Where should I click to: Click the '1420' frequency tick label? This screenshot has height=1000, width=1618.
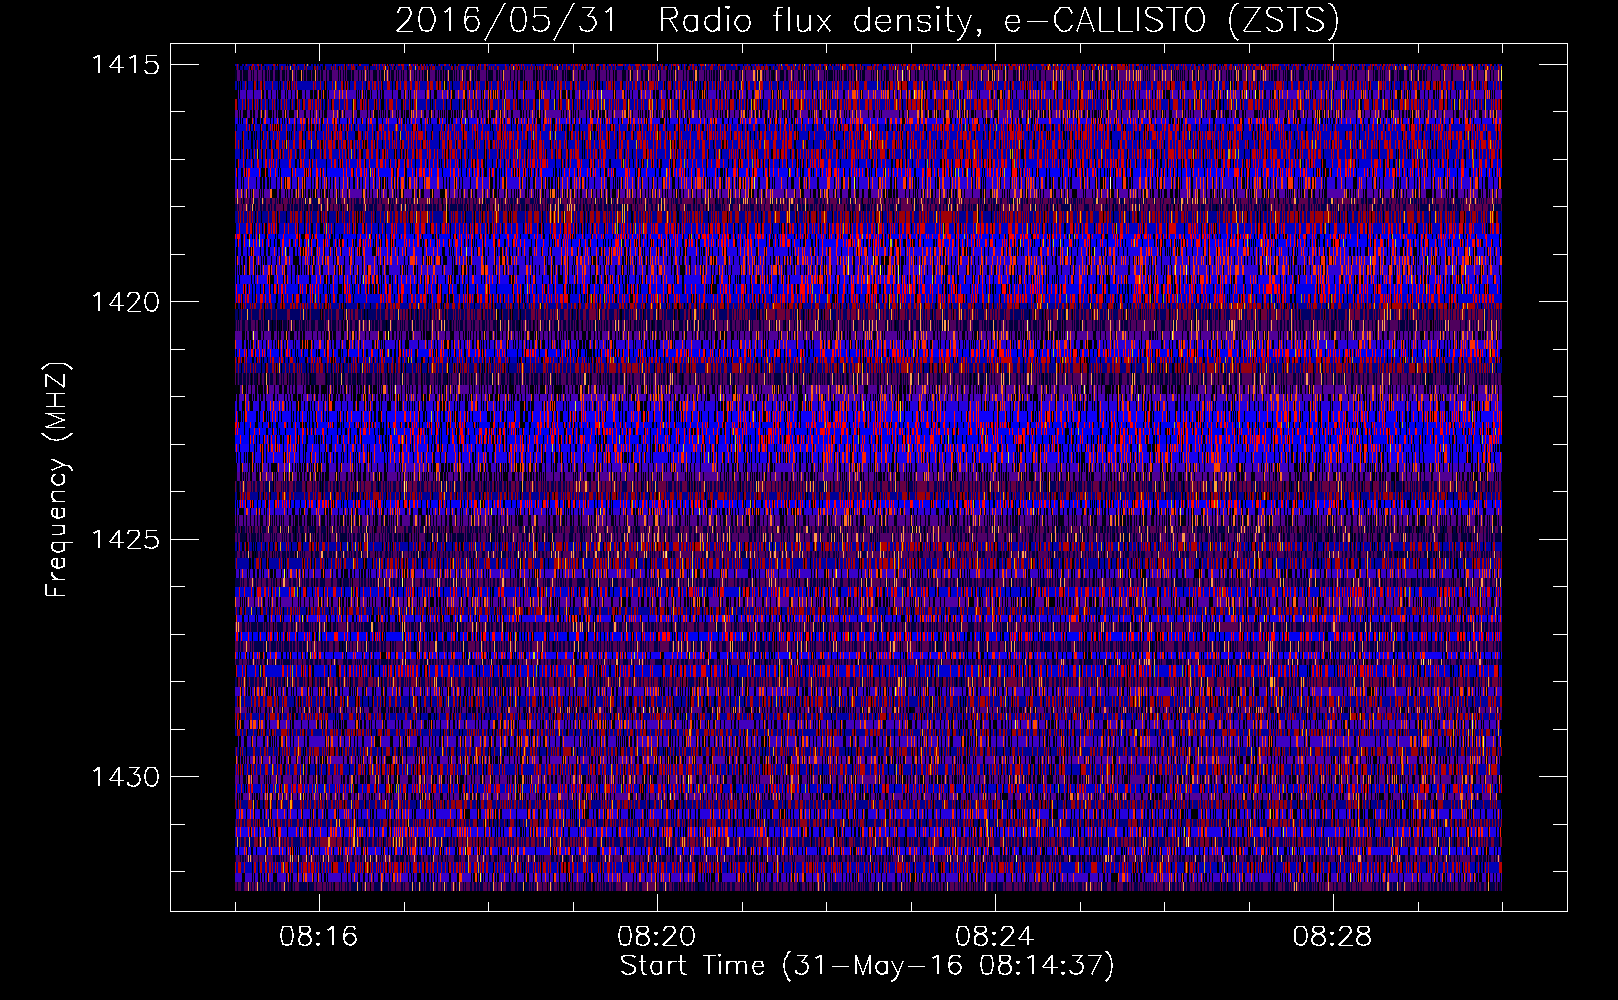point(126,302)
